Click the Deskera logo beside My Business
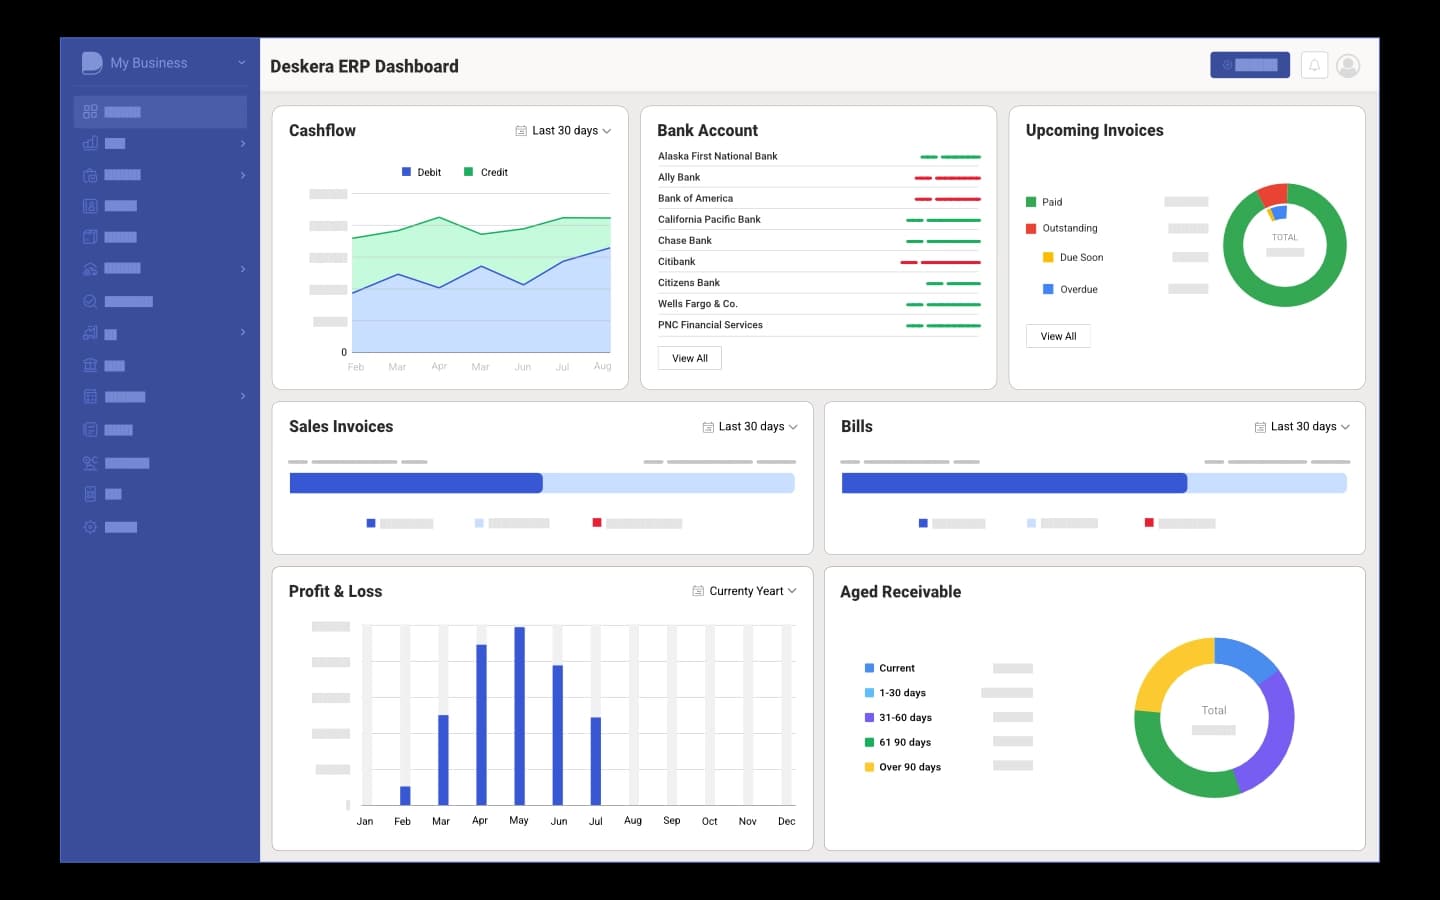The image size is (1440, 900). [x=92, y=63]
